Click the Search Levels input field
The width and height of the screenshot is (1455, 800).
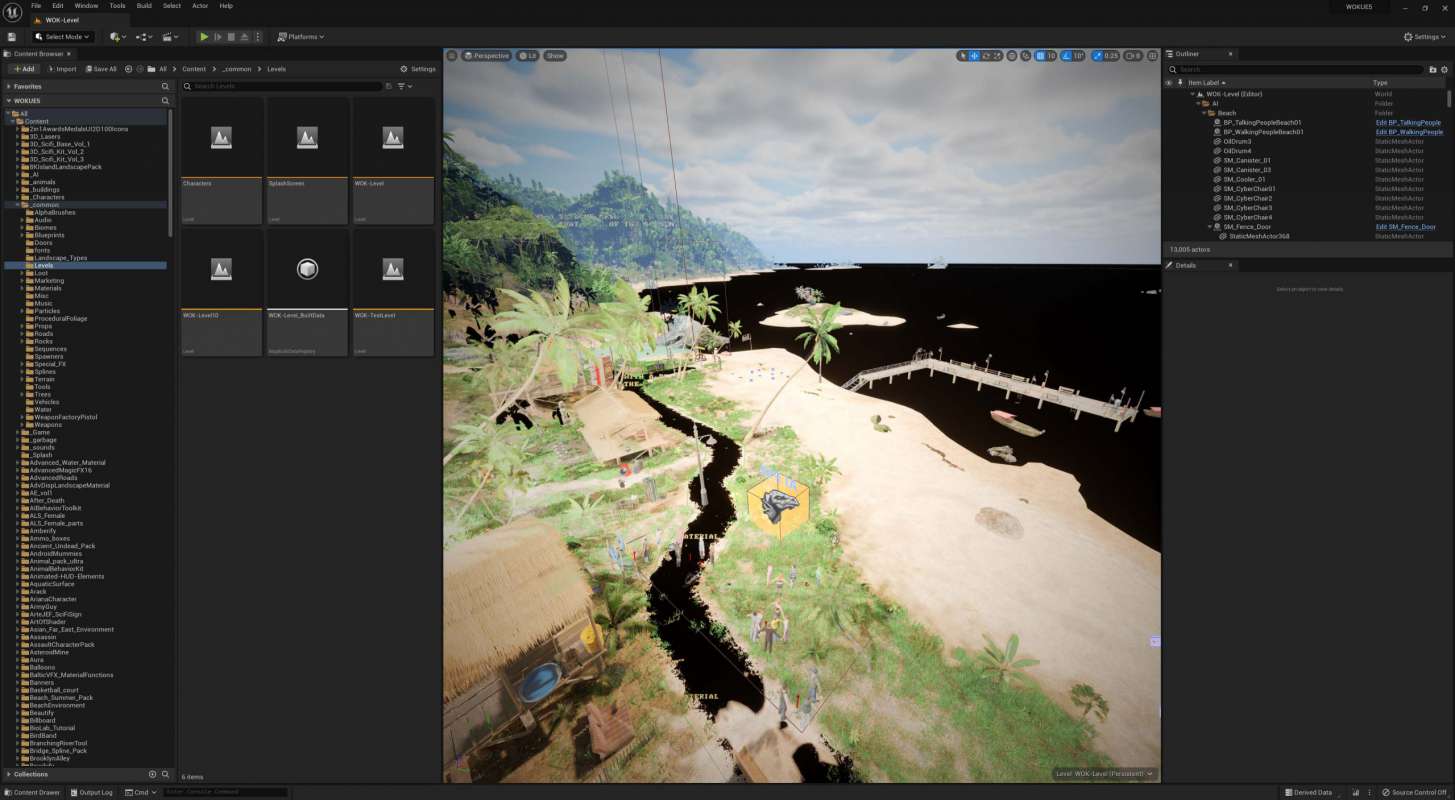282,87
